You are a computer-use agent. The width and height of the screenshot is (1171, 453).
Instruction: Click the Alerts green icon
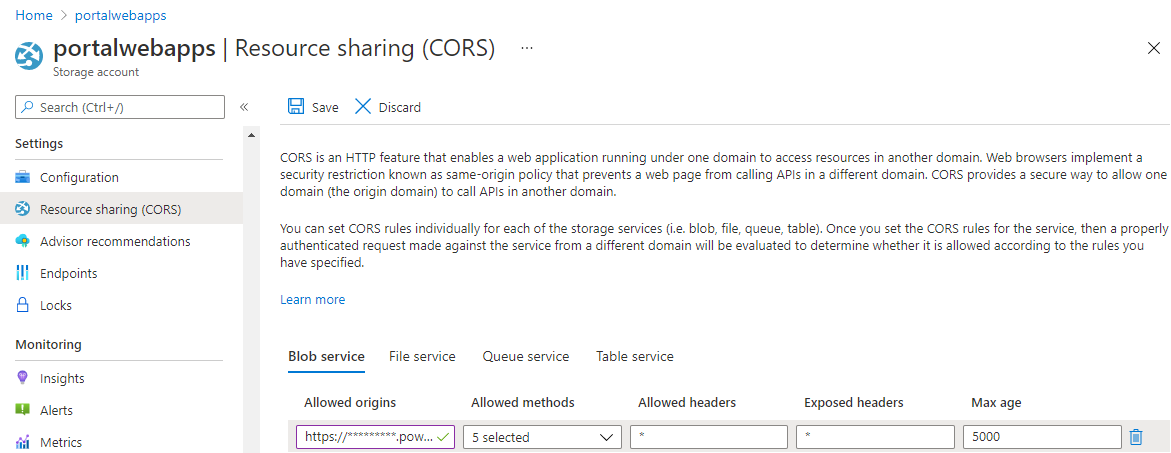[x=22, y=410]
